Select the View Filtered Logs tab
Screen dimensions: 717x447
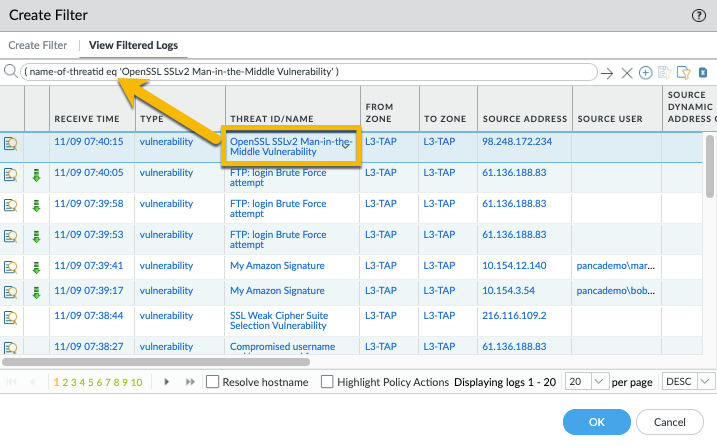coord(131,45)
